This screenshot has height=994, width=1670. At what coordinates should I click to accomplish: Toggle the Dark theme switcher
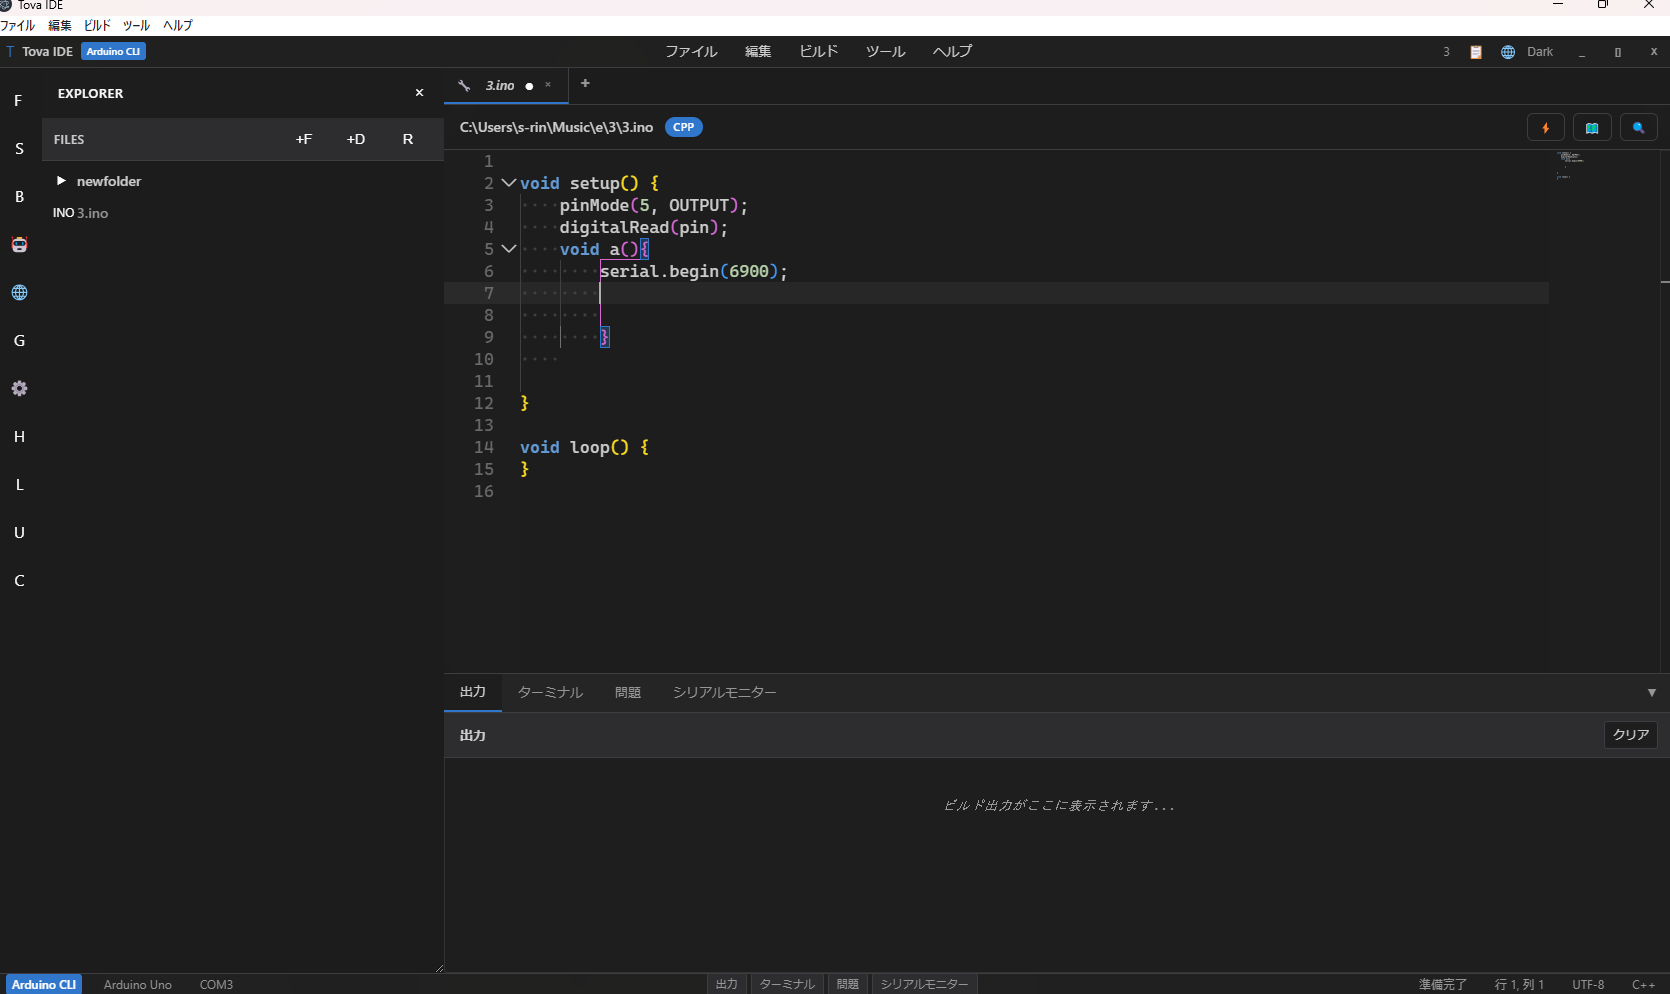1539,52
